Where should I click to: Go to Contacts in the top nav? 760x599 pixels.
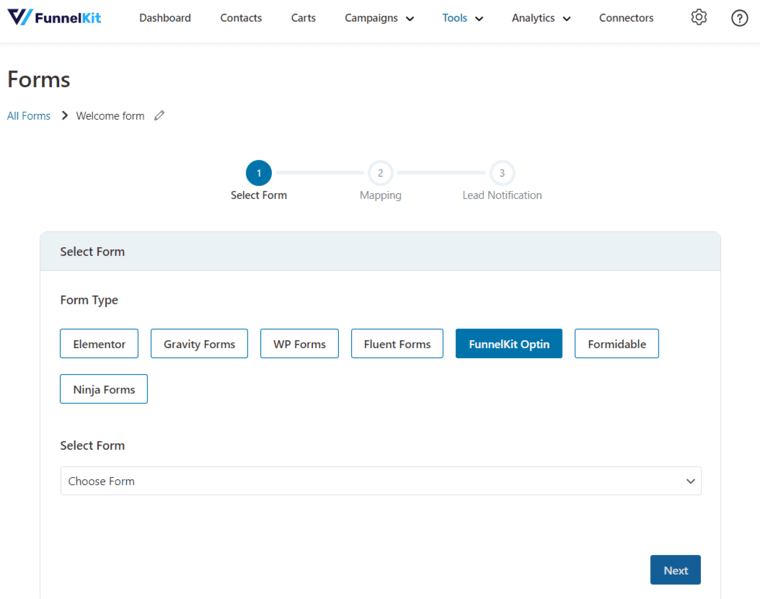point(241,18)
